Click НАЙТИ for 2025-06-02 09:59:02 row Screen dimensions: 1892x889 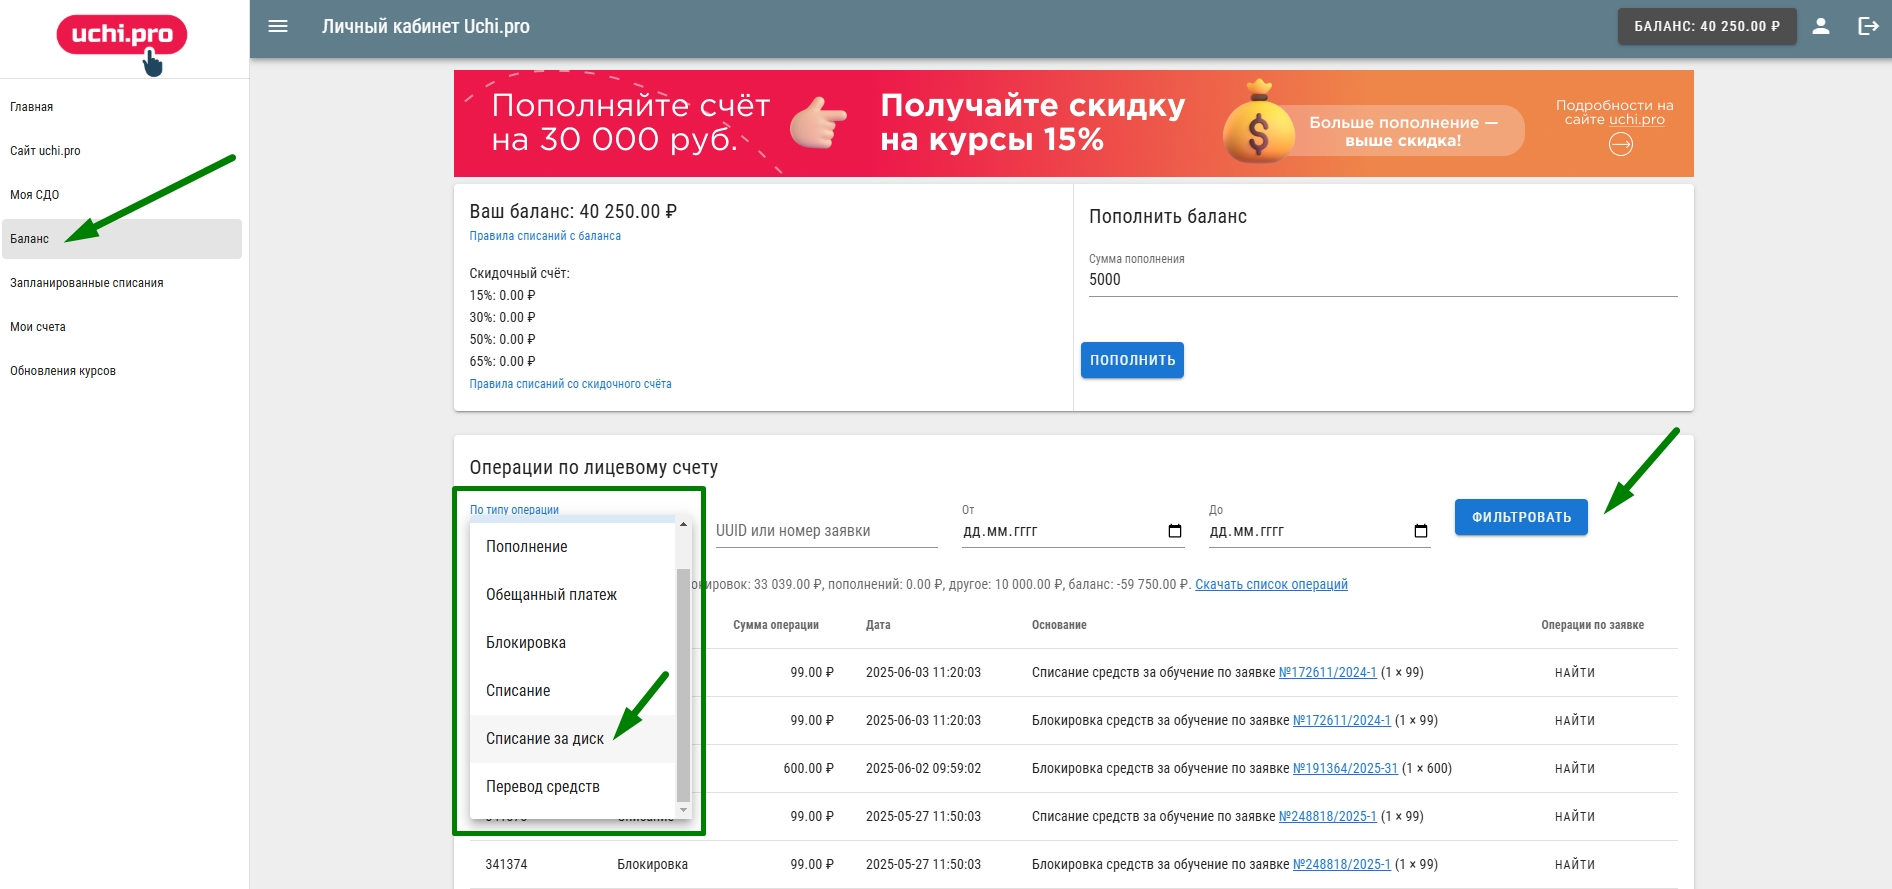pos(1575,769)
